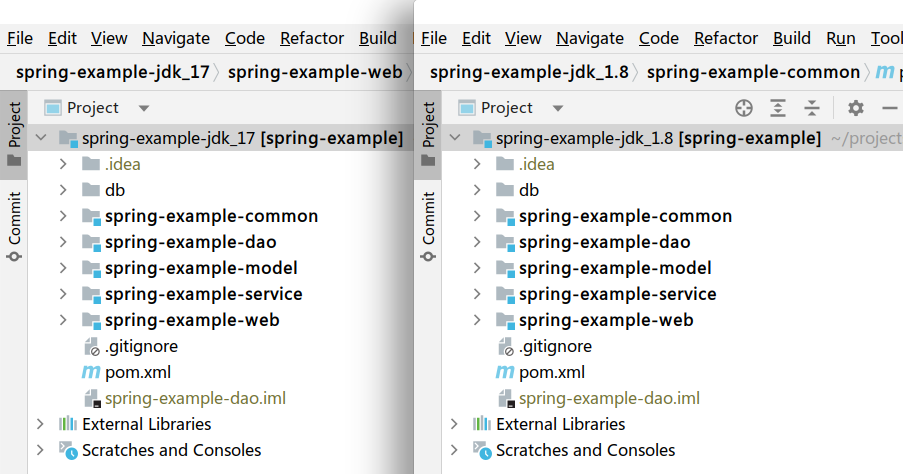Open Edit menu in right window
Image resolution: width=903 pixels, height=474 pixels.
[x=476, y=39]
